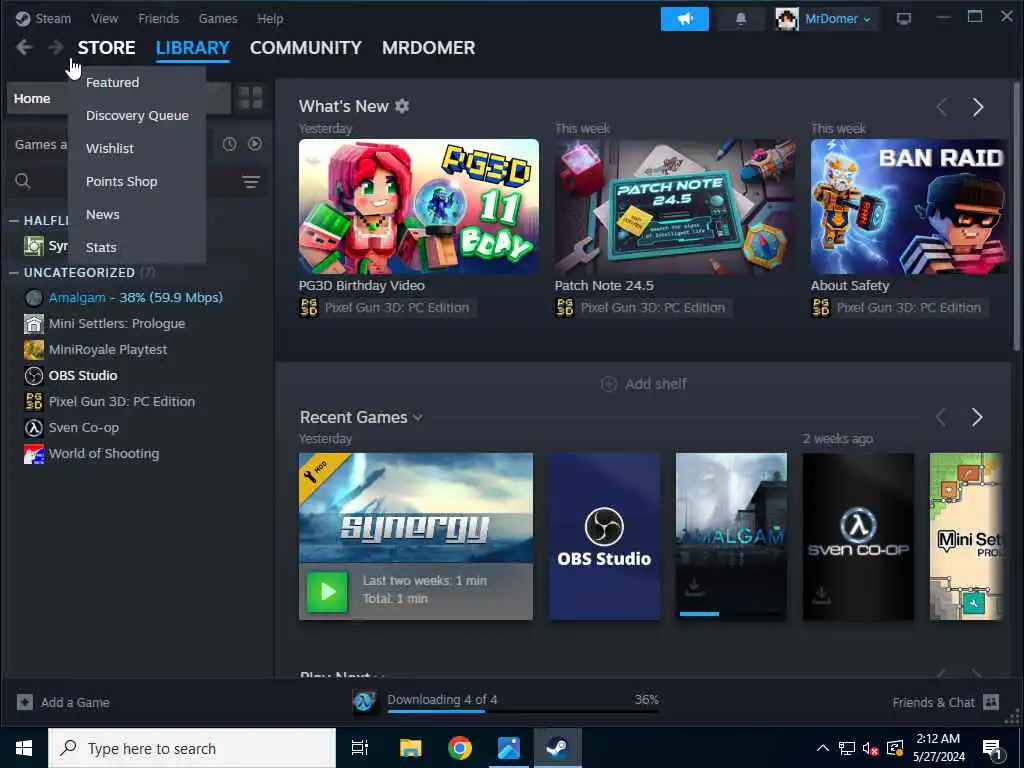The height and width of the screenshot is (768, 1024).
Task: Click next arrow in Recent Games shelf
Action: point(977,417)
